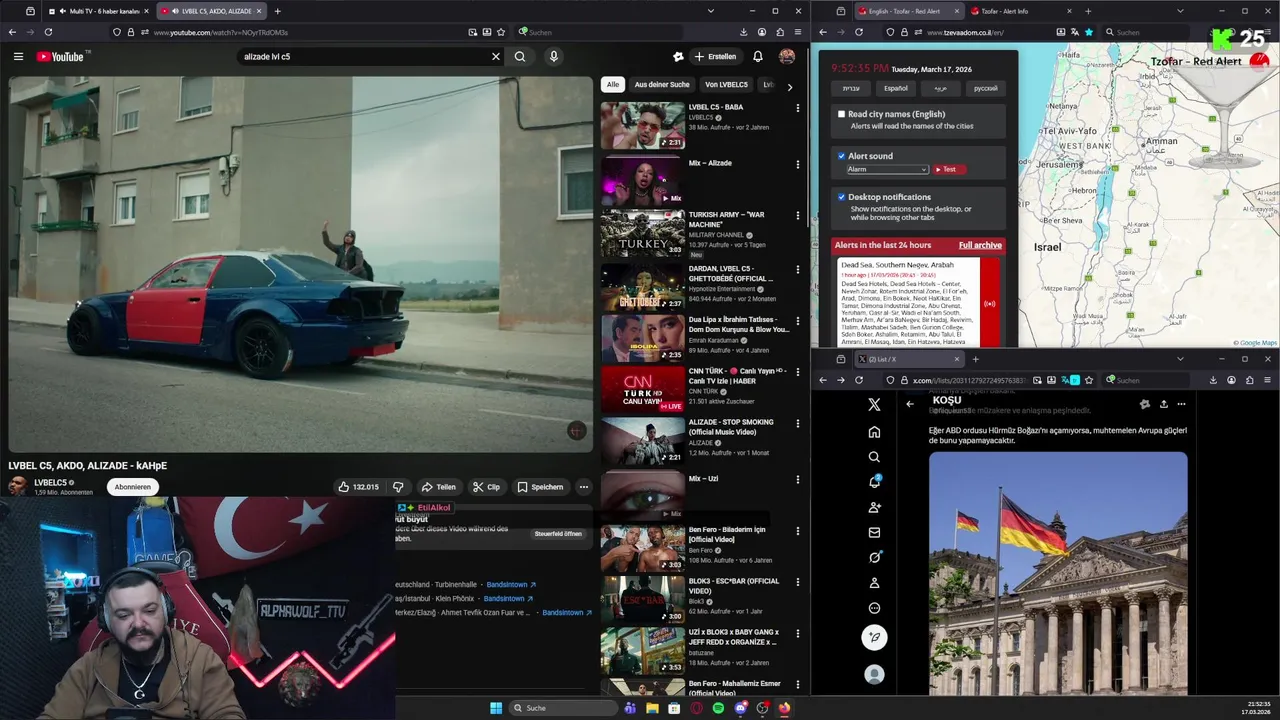Open X profile person icon

pos(874,583)
